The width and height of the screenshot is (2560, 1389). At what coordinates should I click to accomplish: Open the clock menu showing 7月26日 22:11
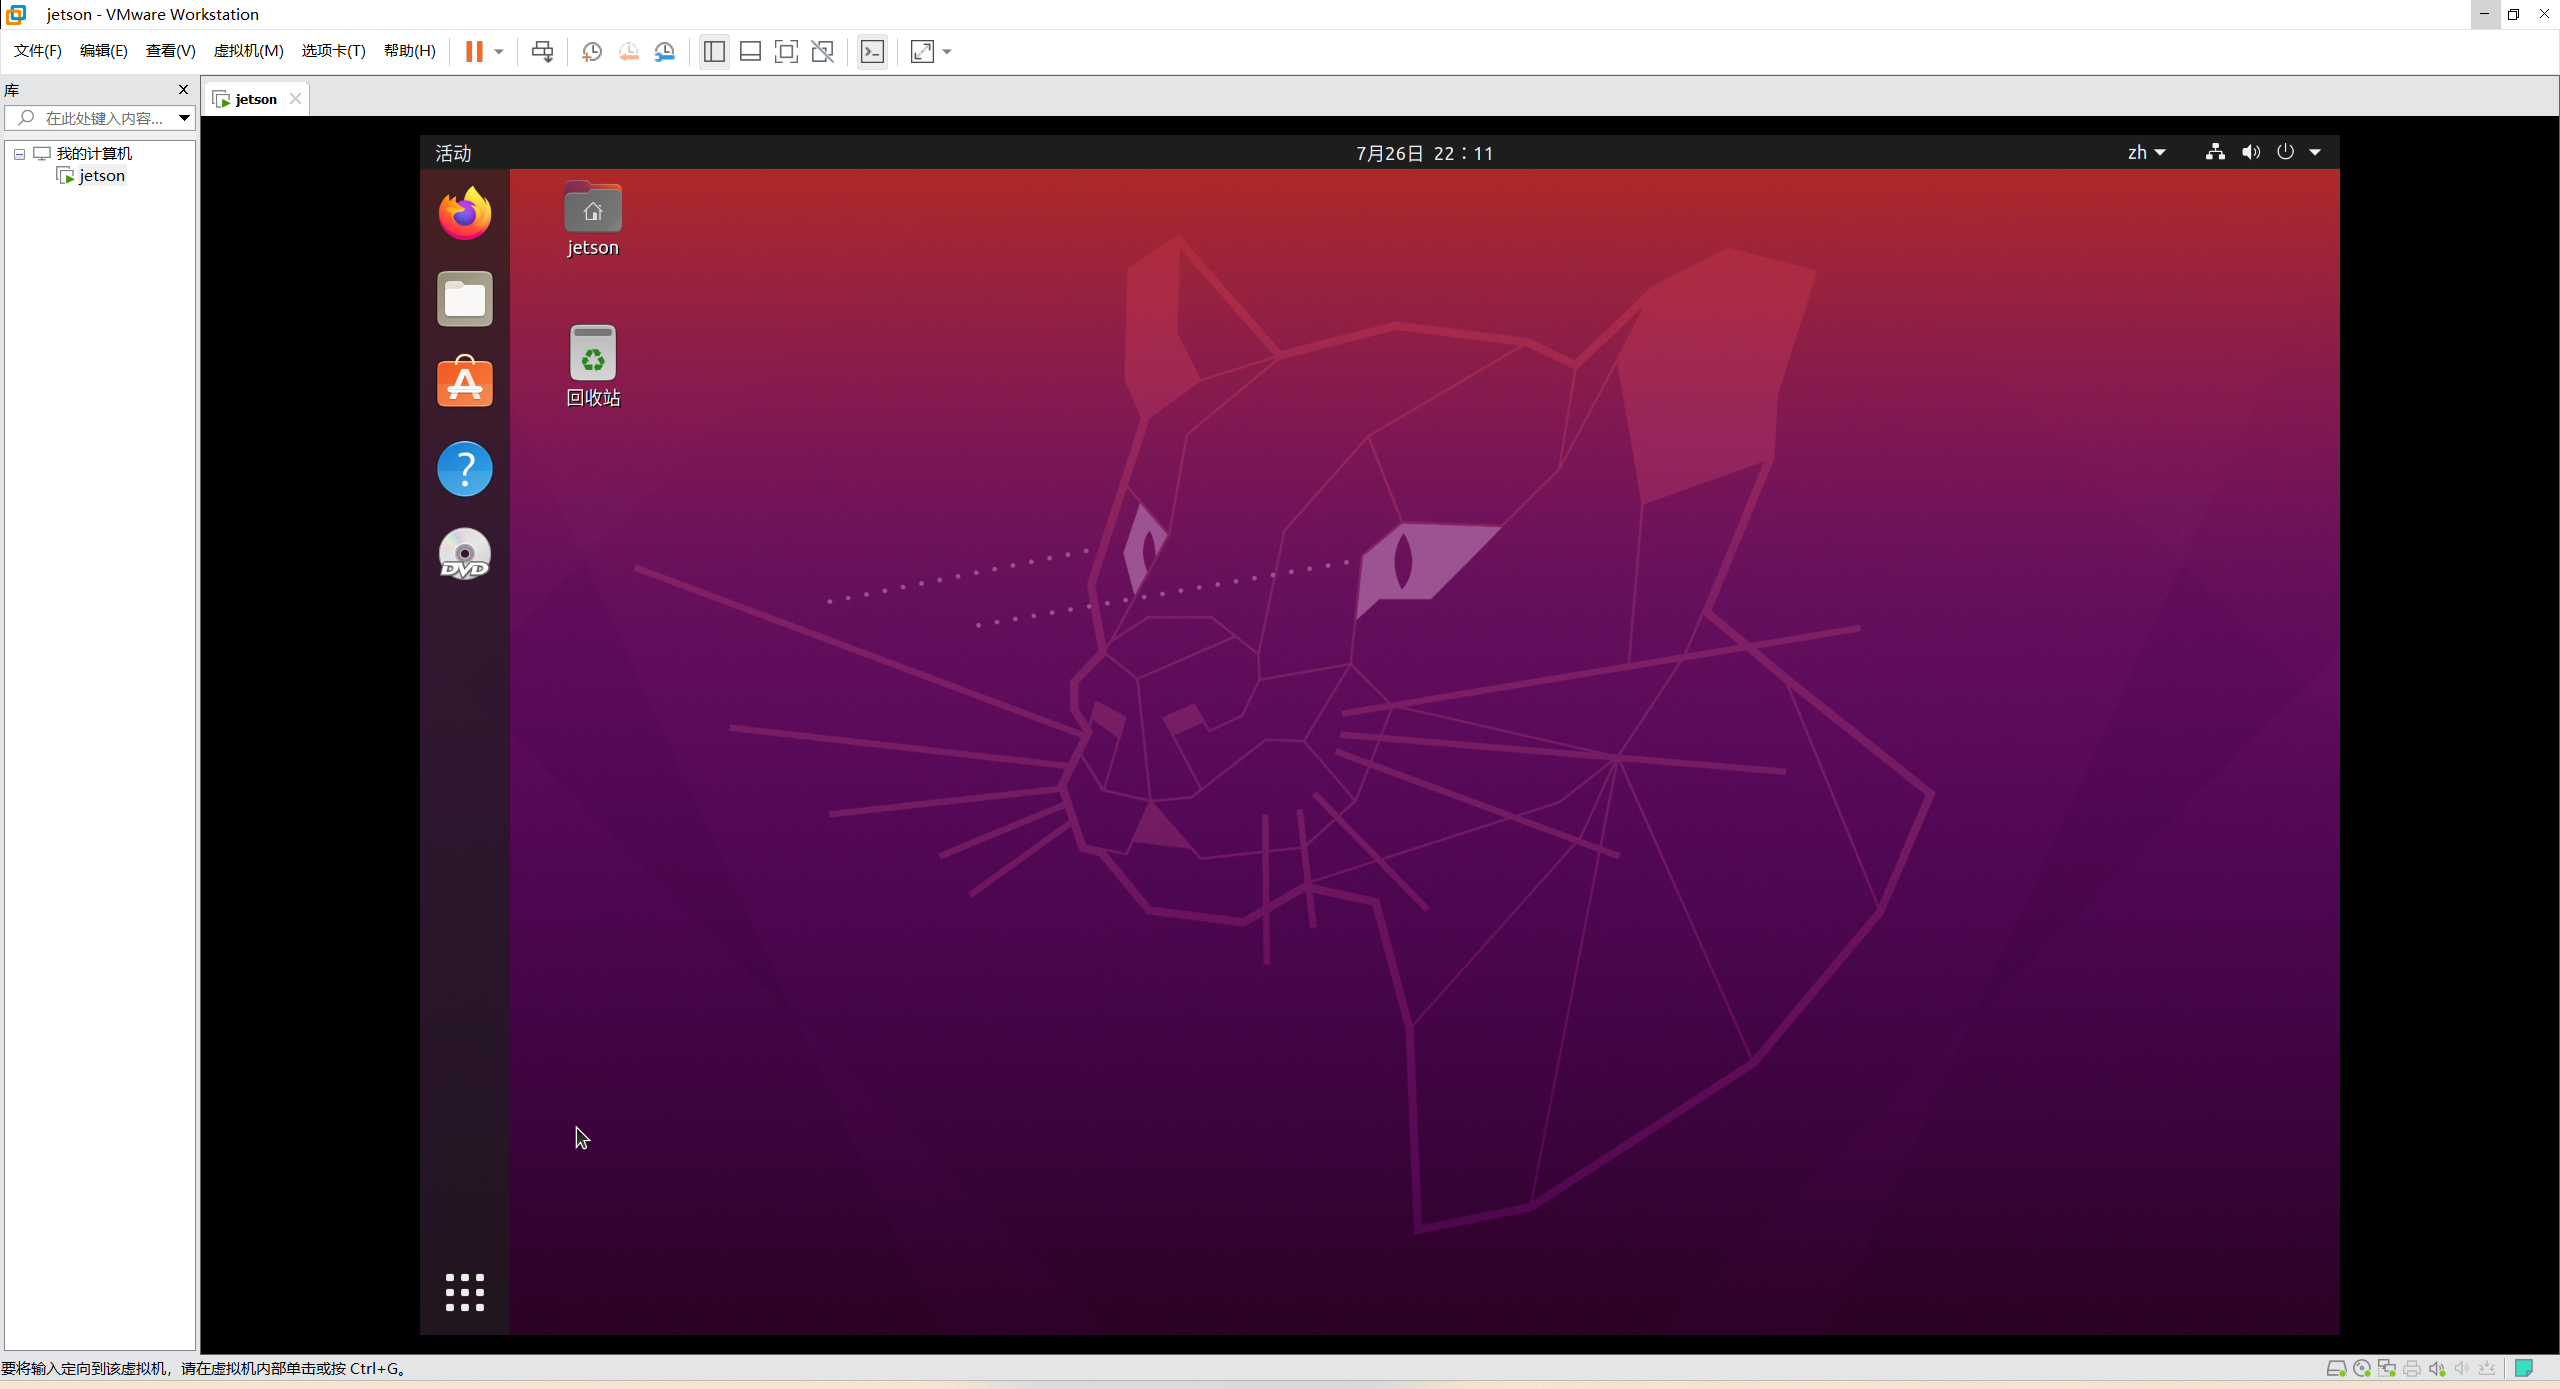1425,153
